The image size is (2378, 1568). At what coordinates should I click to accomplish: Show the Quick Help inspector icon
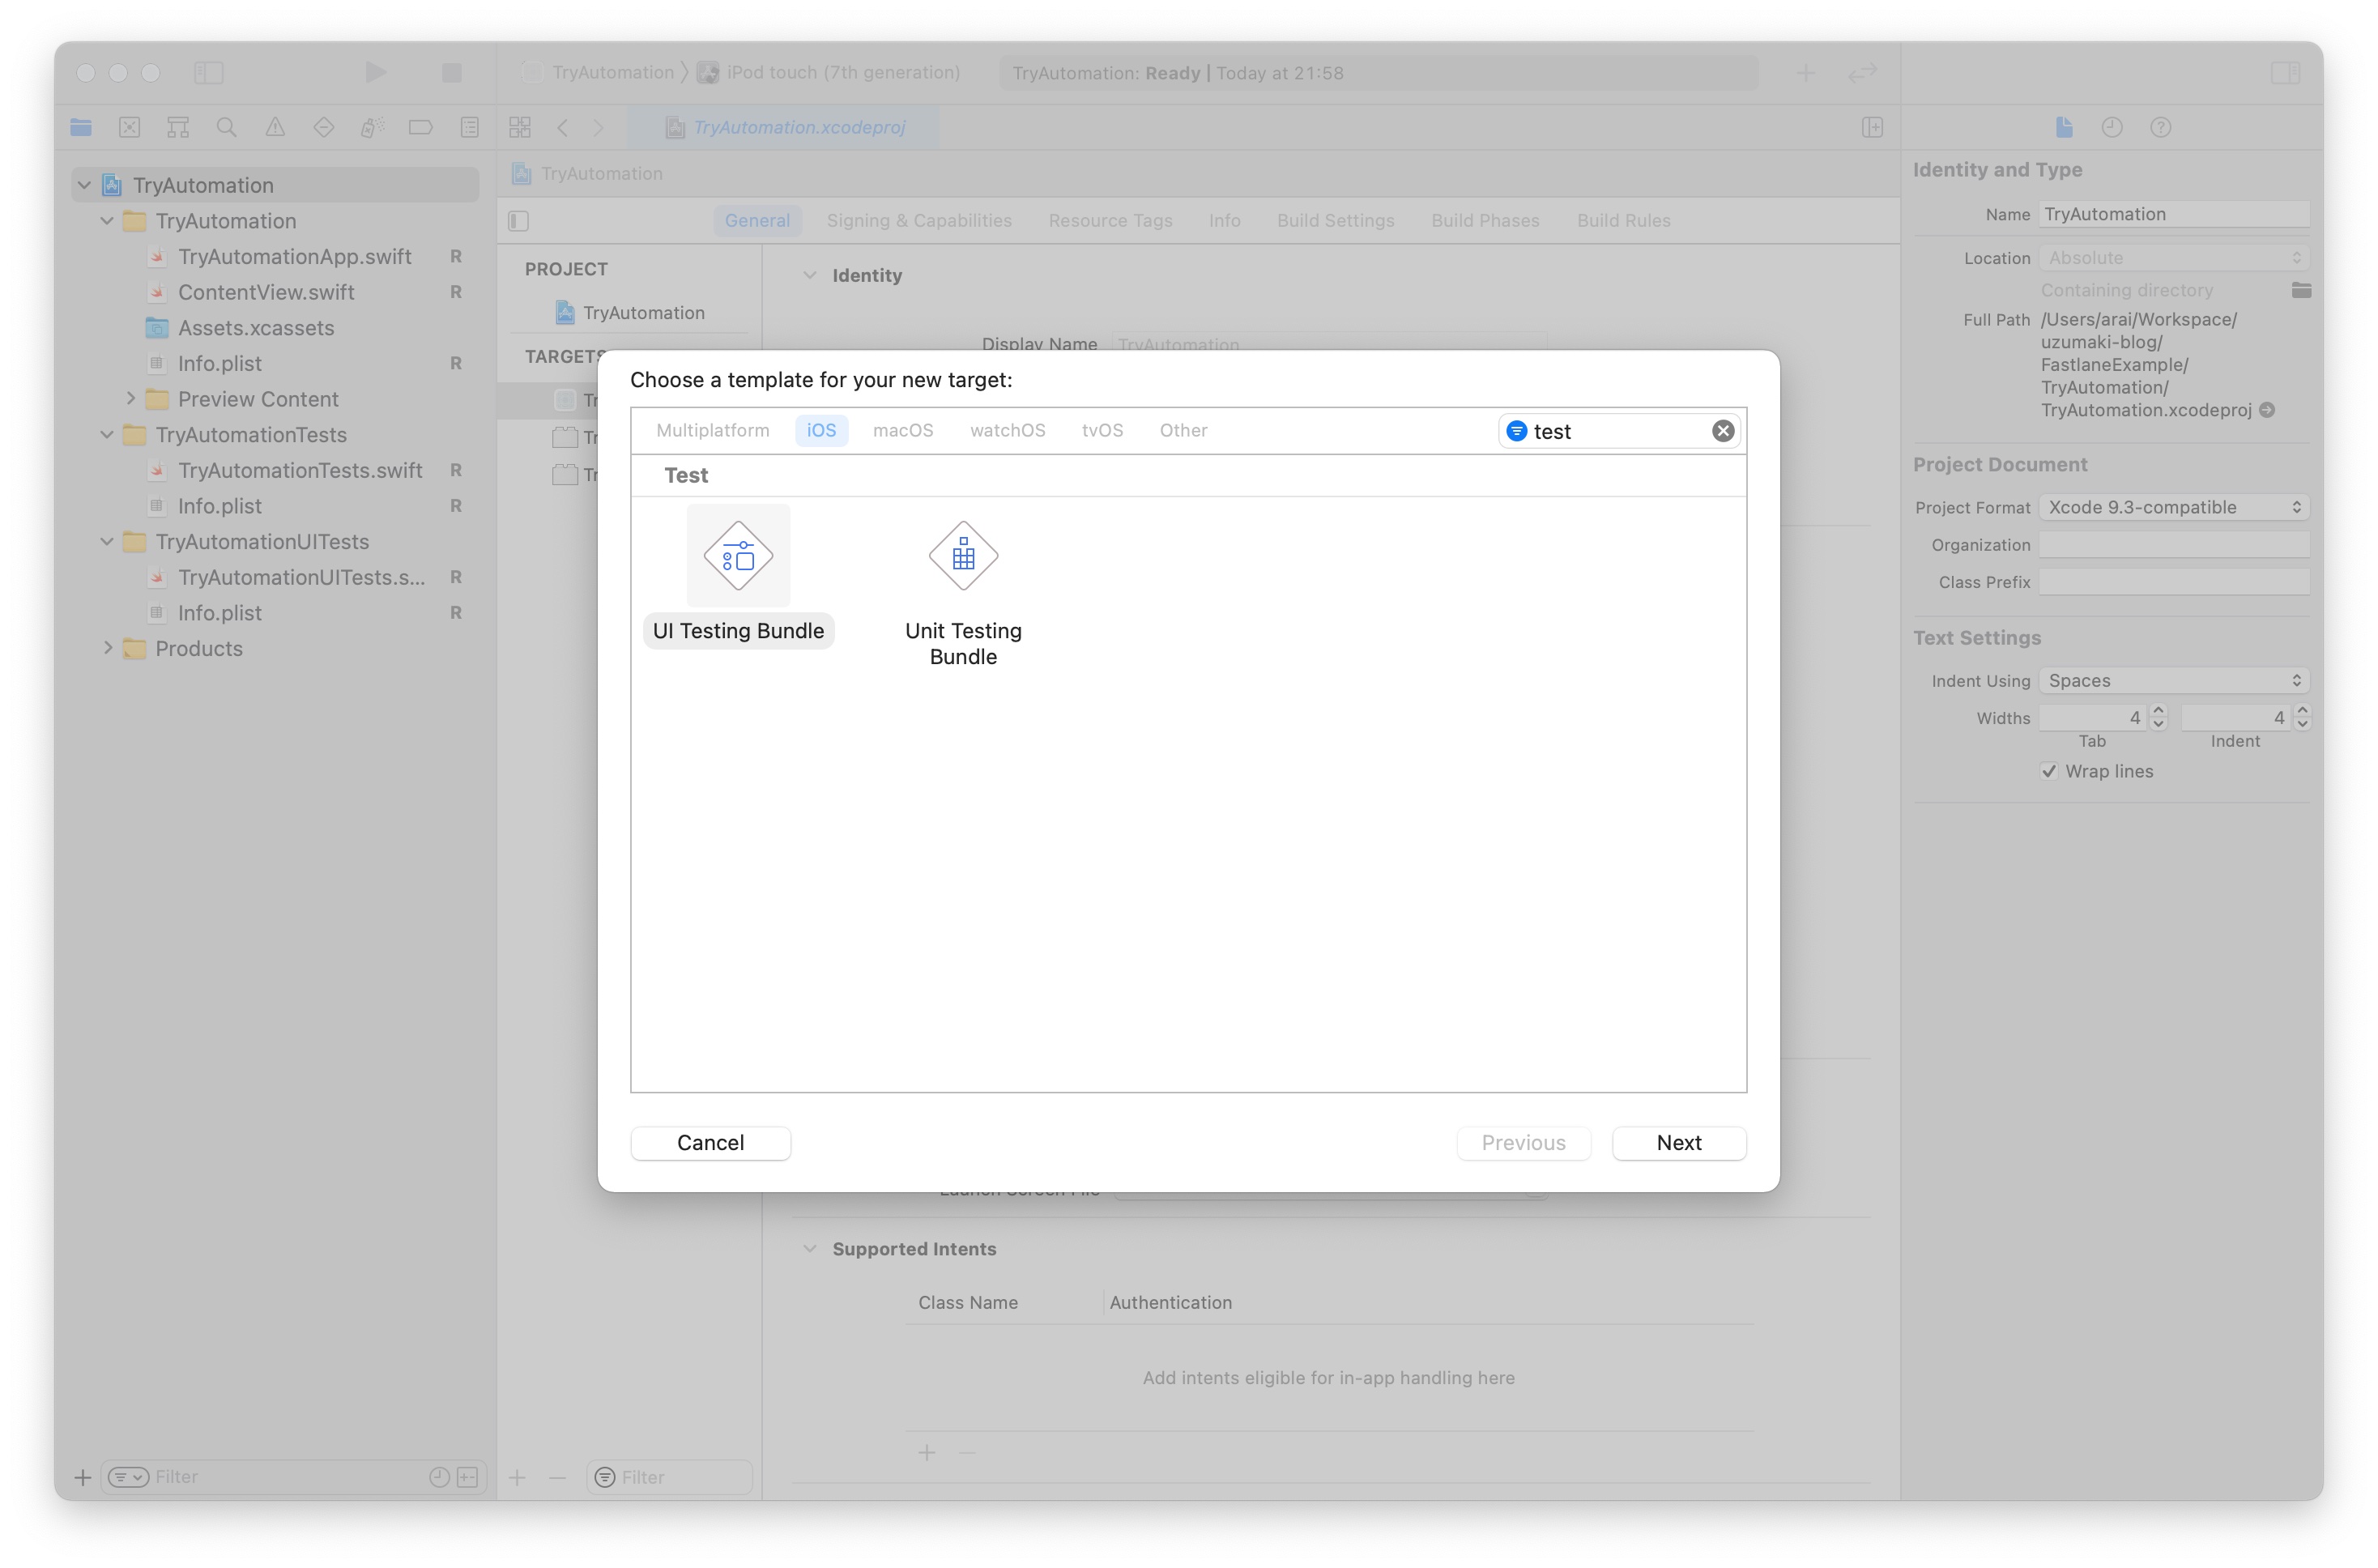pyautogui.click(x=2160, y=127)
